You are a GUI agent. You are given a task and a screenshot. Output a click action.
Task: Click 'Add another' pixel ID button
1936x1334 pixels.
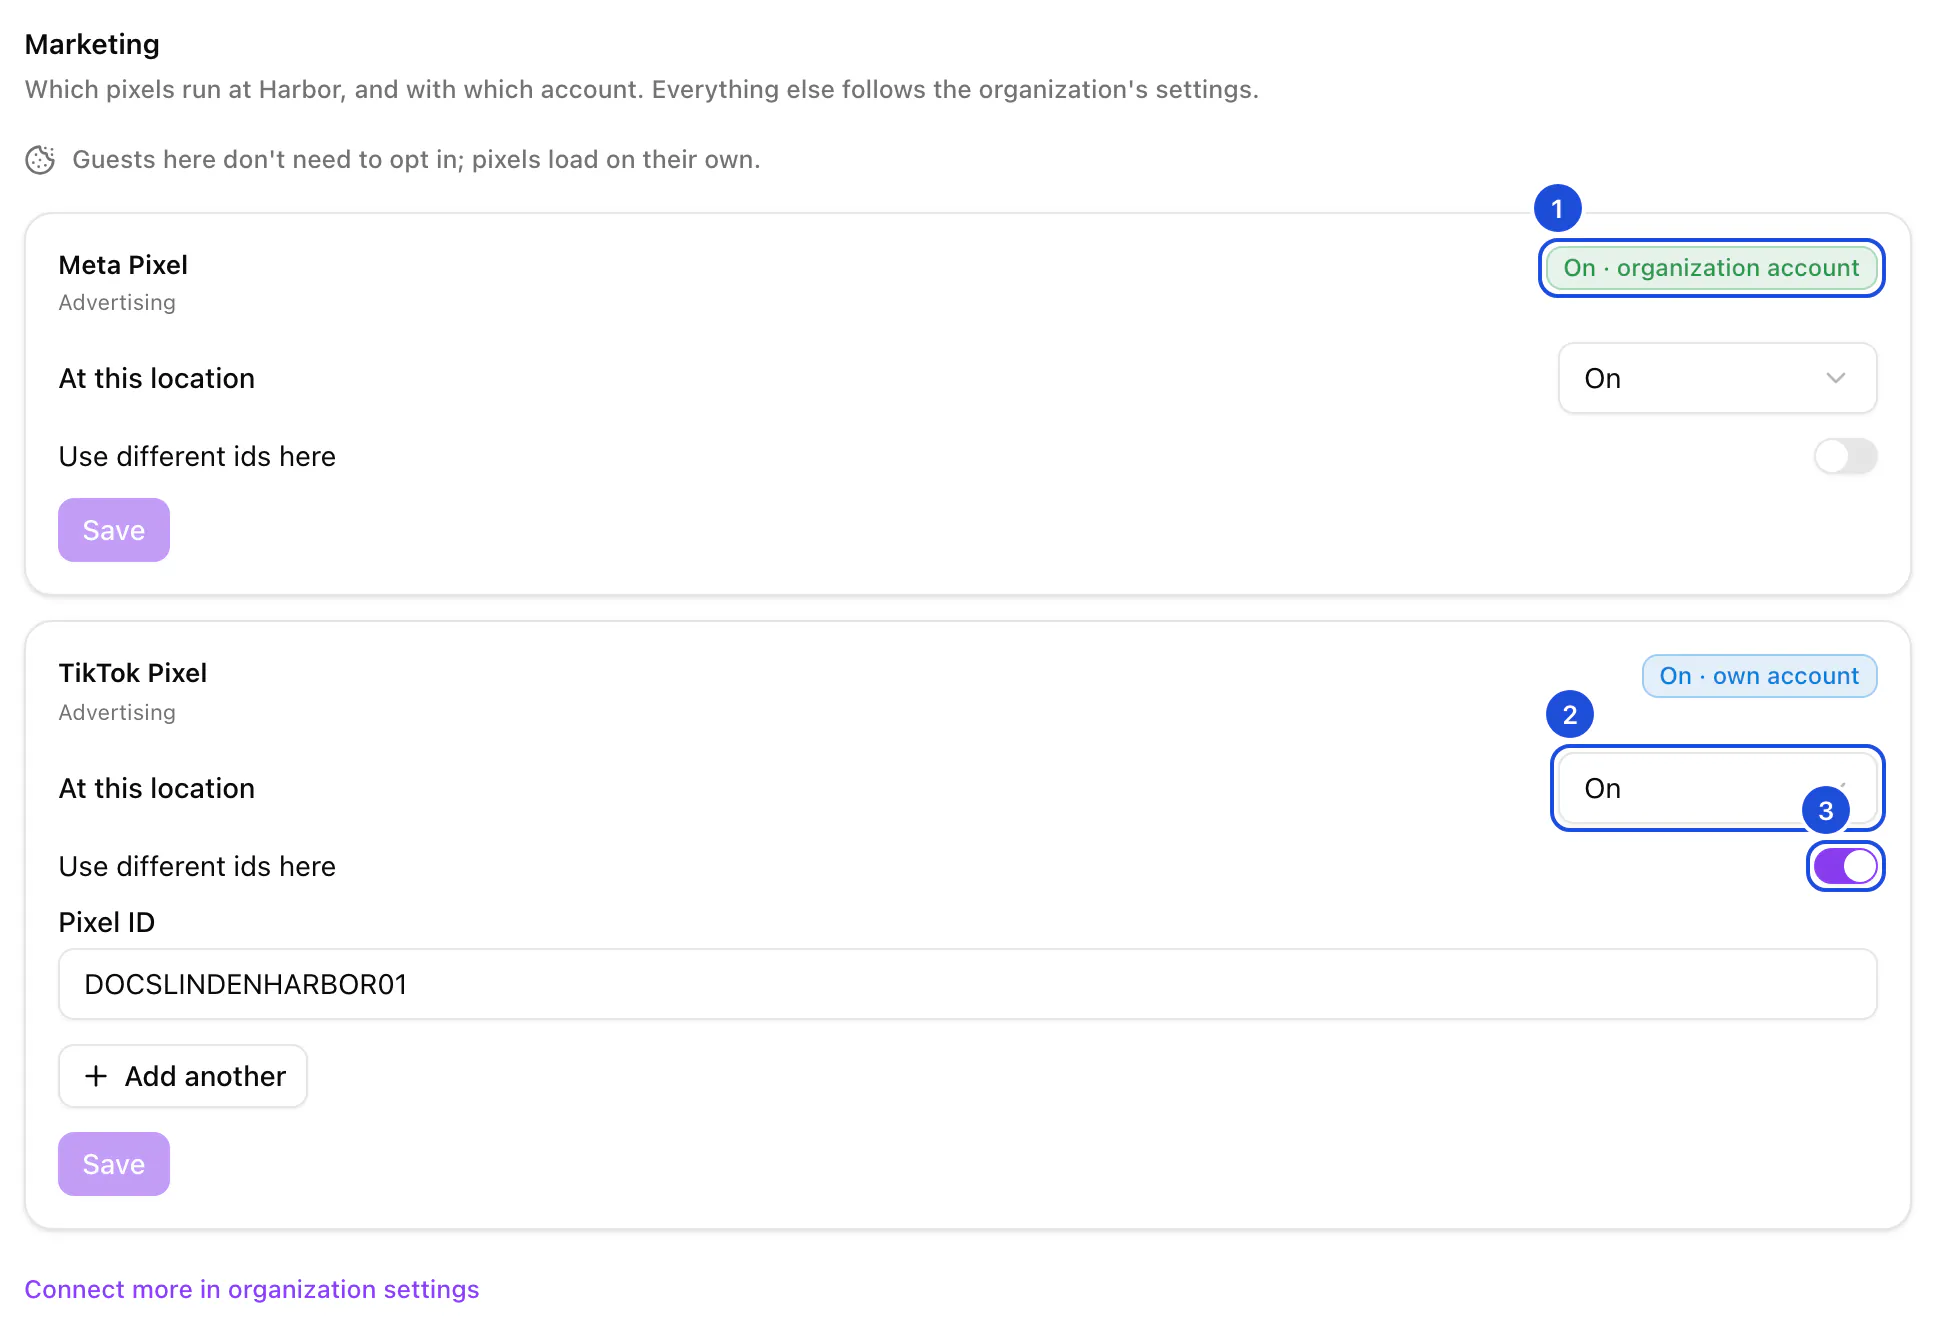click(183, 1076)
